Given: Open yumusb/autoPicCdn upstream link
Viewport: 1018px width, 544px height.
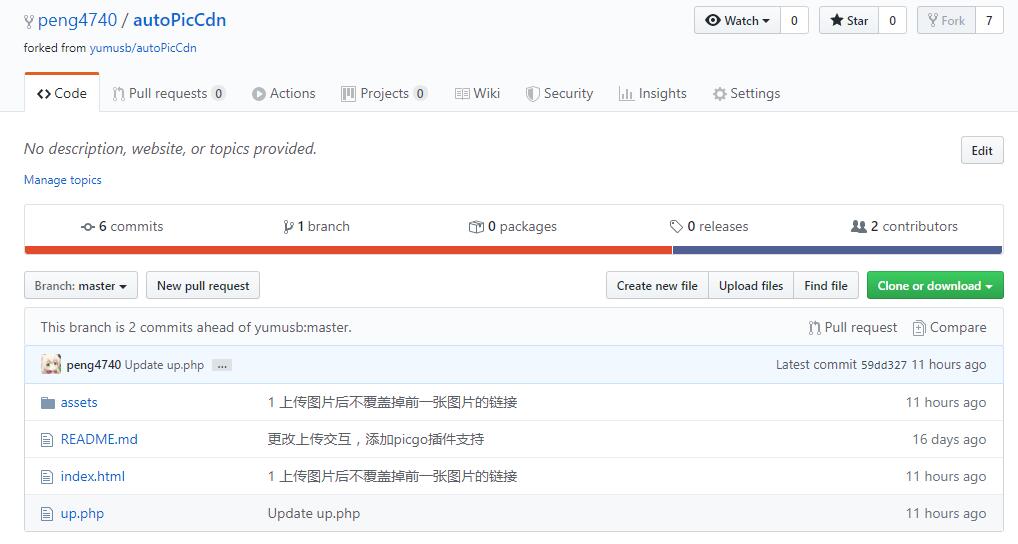Looking at the screenshot, I should pos(143,48).
